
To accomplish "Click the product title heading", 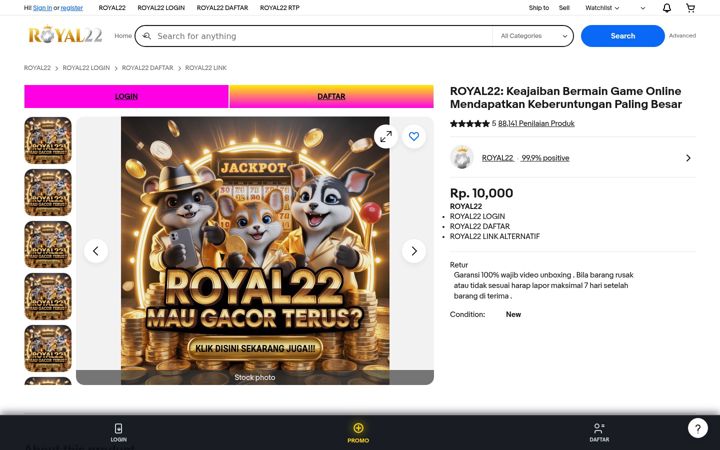I will point(566,97).
